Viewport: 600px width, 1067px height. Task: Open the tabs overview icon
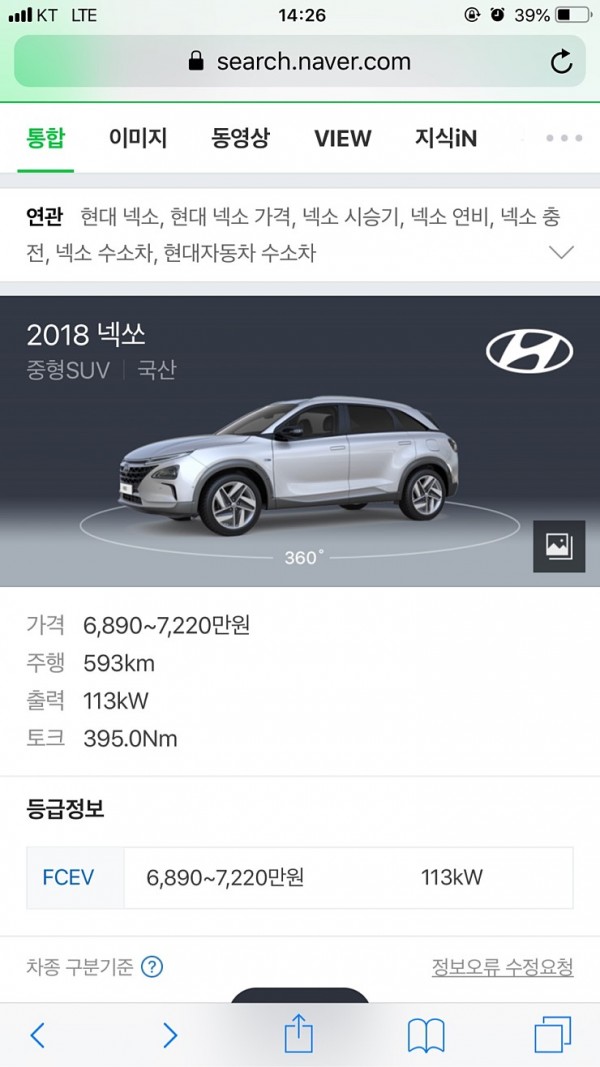(x=552, y=1035)
